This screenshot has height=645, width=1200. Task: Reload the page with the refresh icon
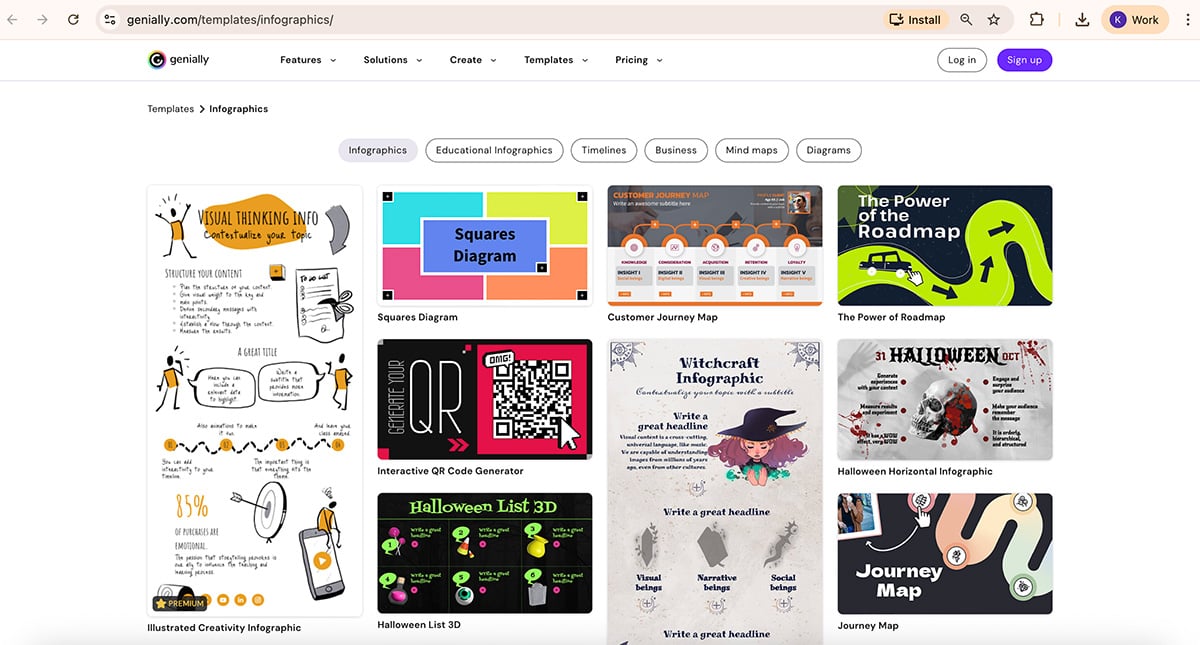pos(73,19)
